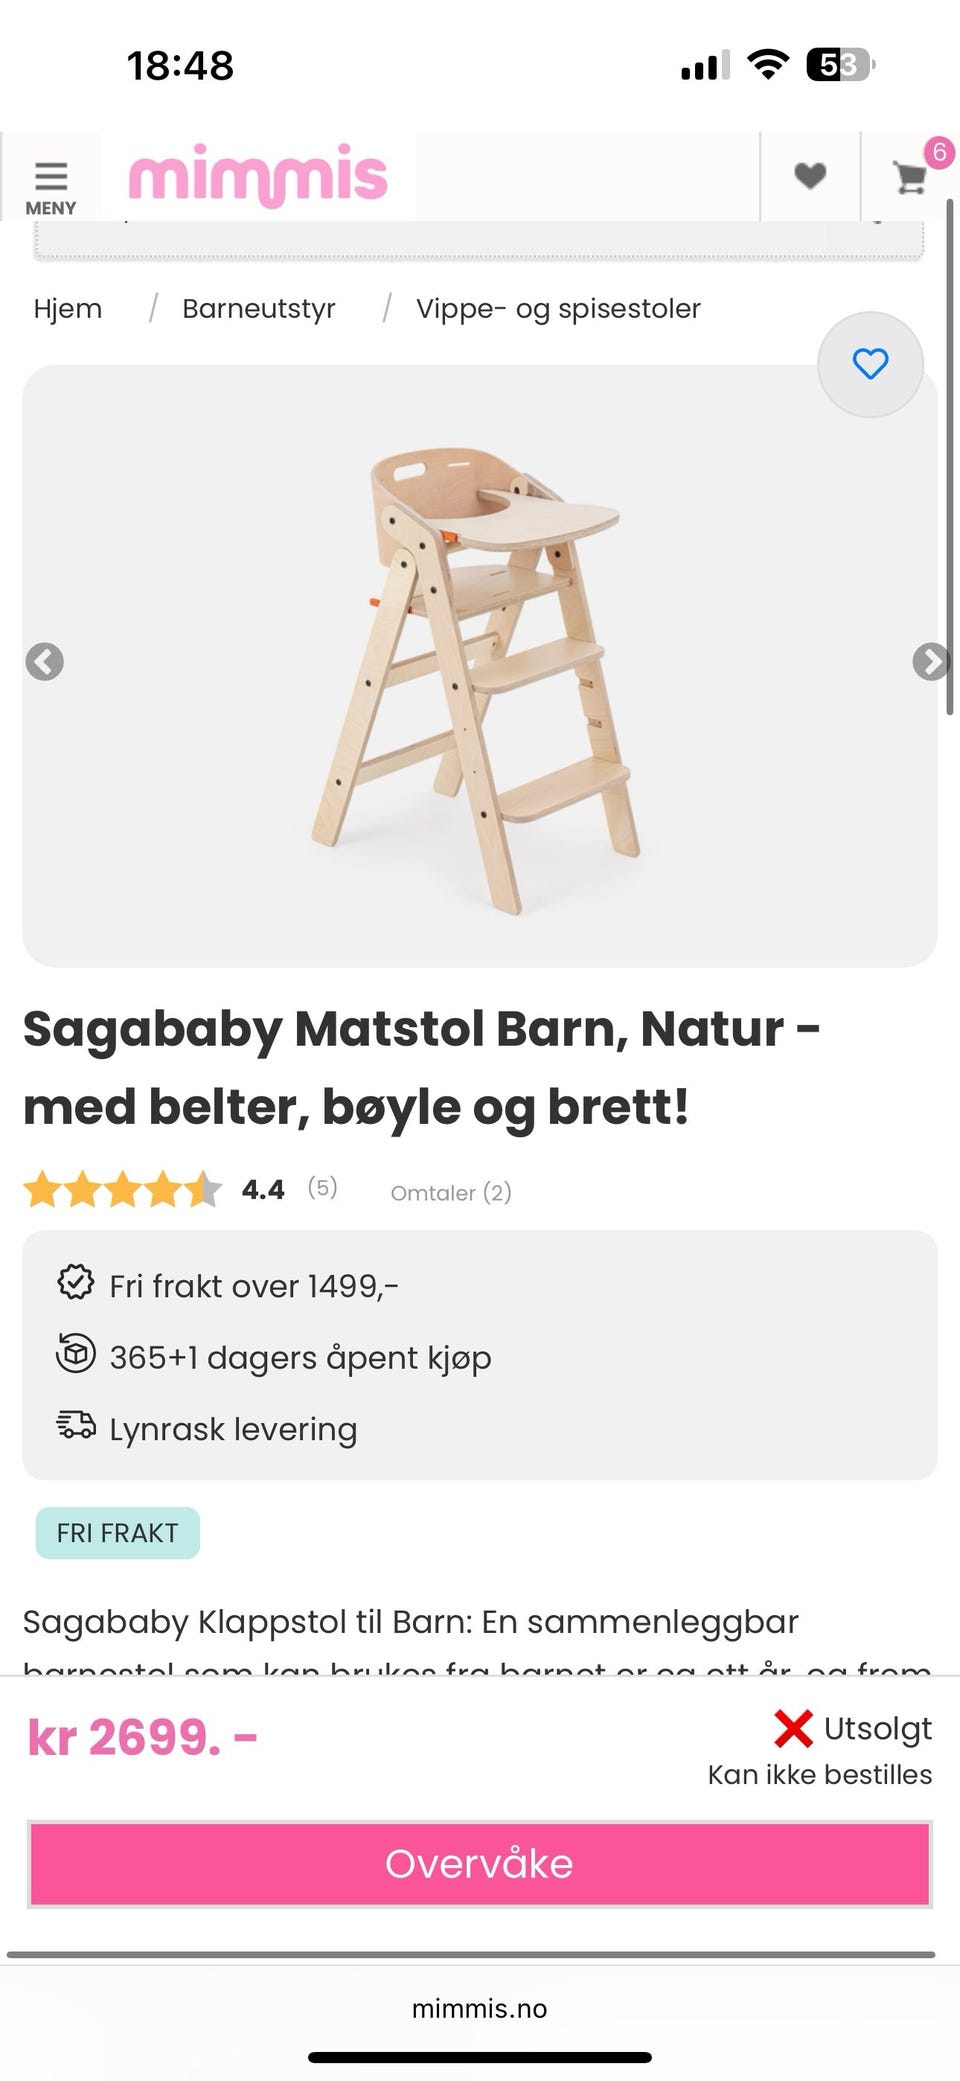
Task: Tap the free shipping badge icon
Action: pyautogui.click(x=76, y=1283)
